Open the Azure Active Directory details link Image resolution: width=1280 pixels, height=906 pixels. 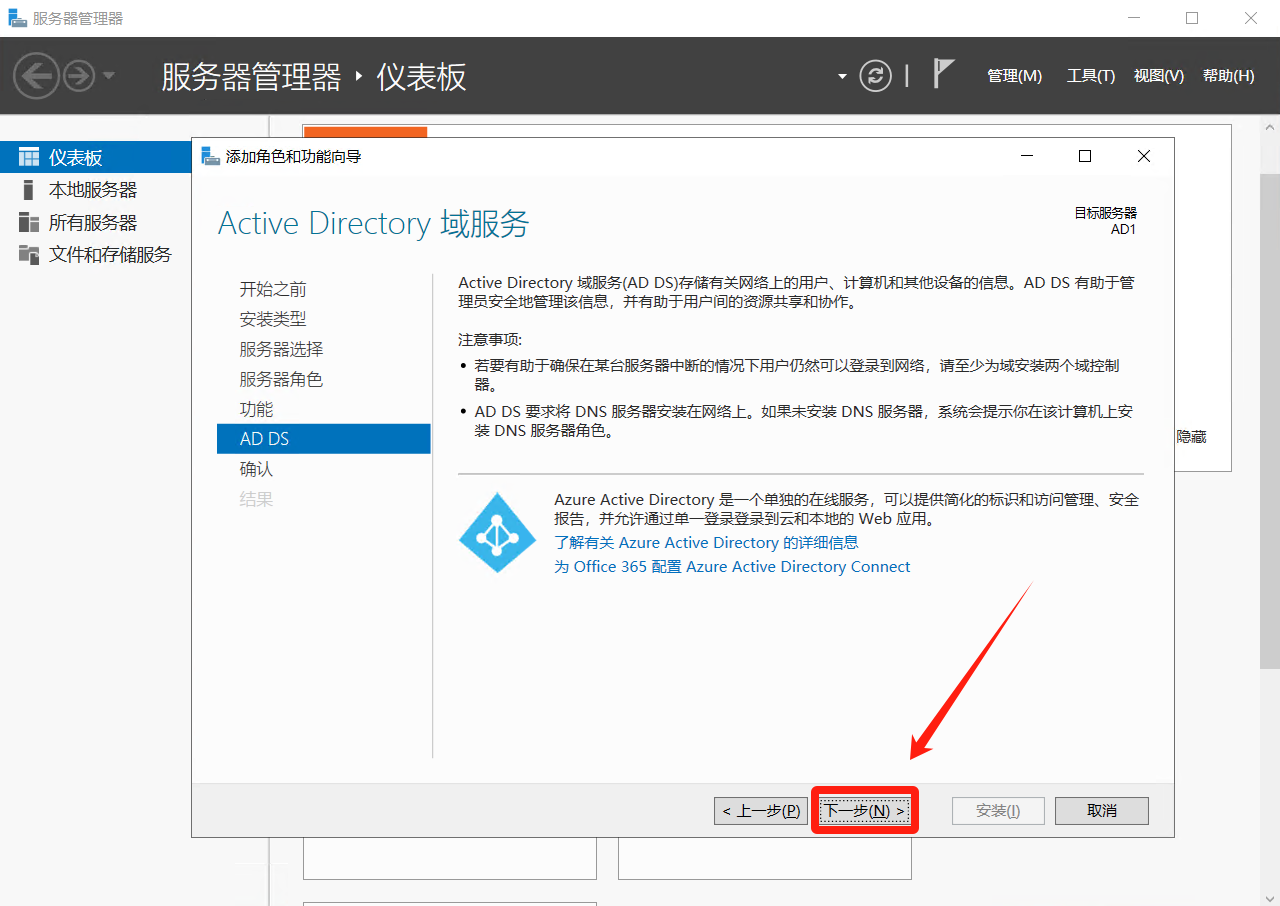click(706, 542)
